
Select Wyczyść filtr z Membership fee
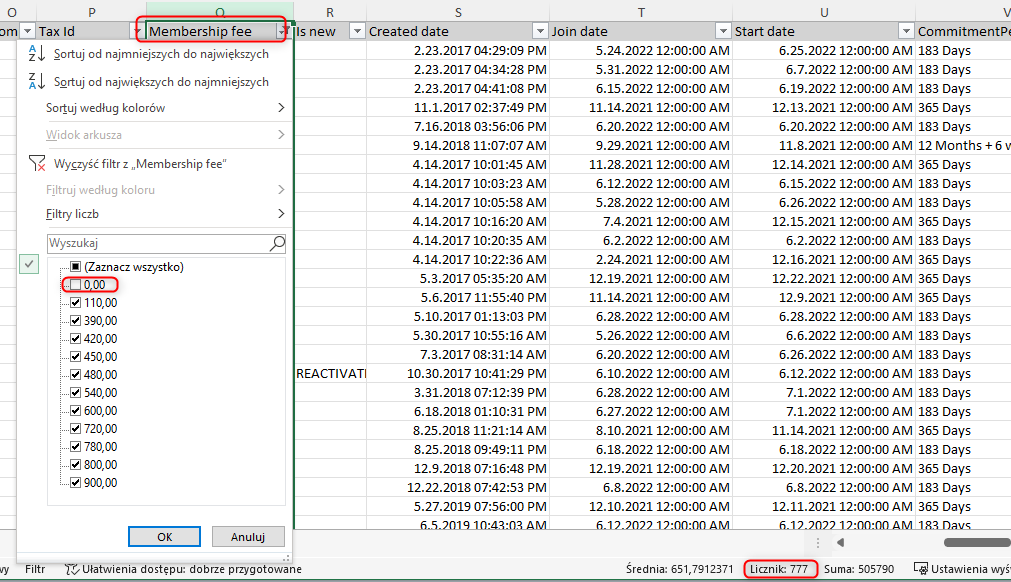click(x=140, y=163)
